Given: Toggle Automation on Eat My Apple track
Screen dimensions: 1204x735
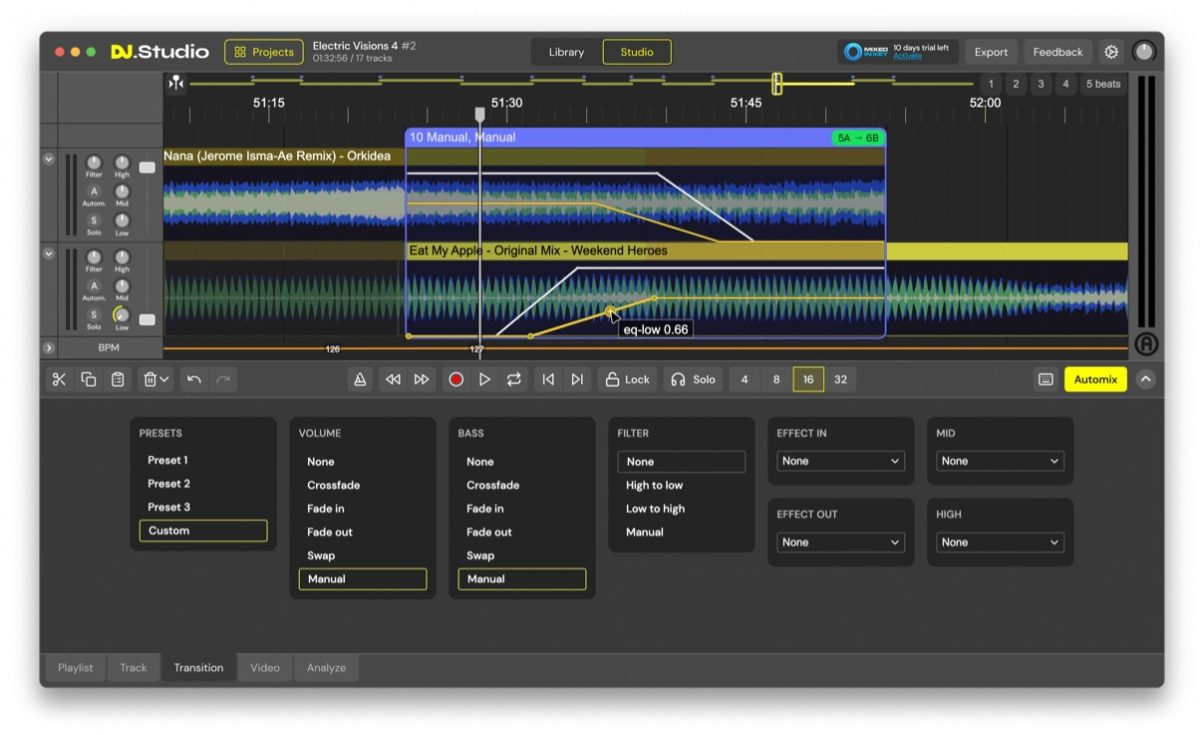Looking at the screenshot, I should (94, 286).
